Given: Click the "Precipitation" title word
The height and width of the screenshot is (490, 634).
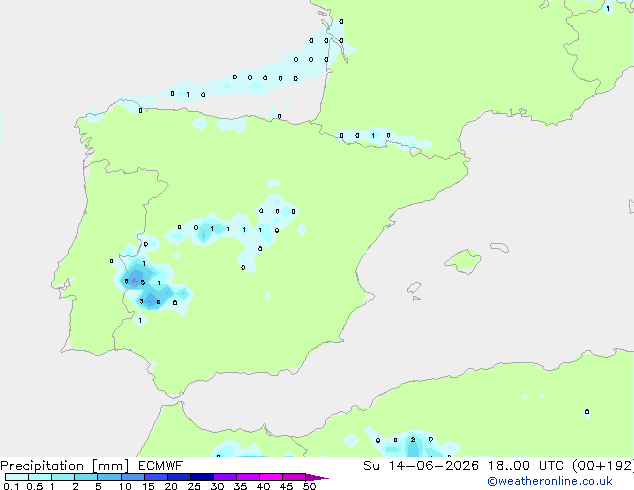Looking at the screenshot, I should point(42,466).
